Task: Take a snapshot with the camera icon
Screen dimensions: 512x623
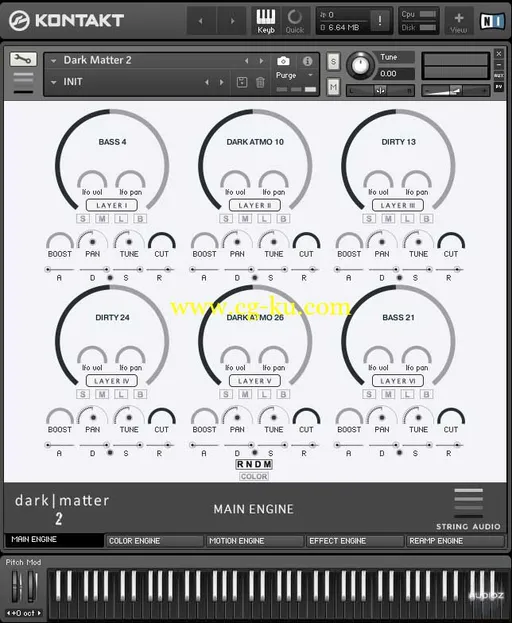Action: (283, 61)
